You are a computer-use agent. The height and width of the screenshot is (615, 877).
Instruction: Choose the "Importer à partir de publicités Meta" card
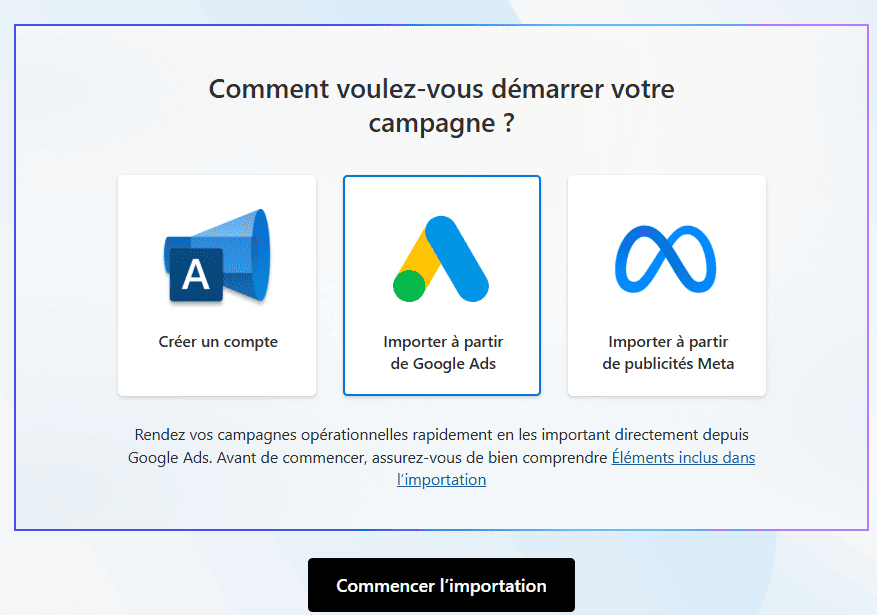(667, 285)
